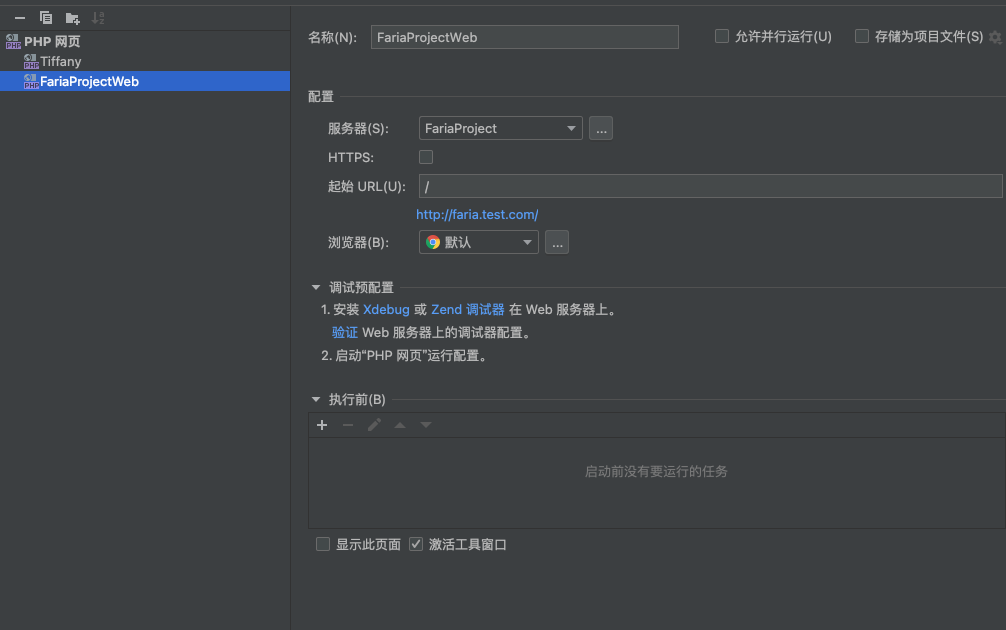Edit the 起始 URL input field
Image resolution: width=1006 pixels, height=630 pixels.
point(710,186)
